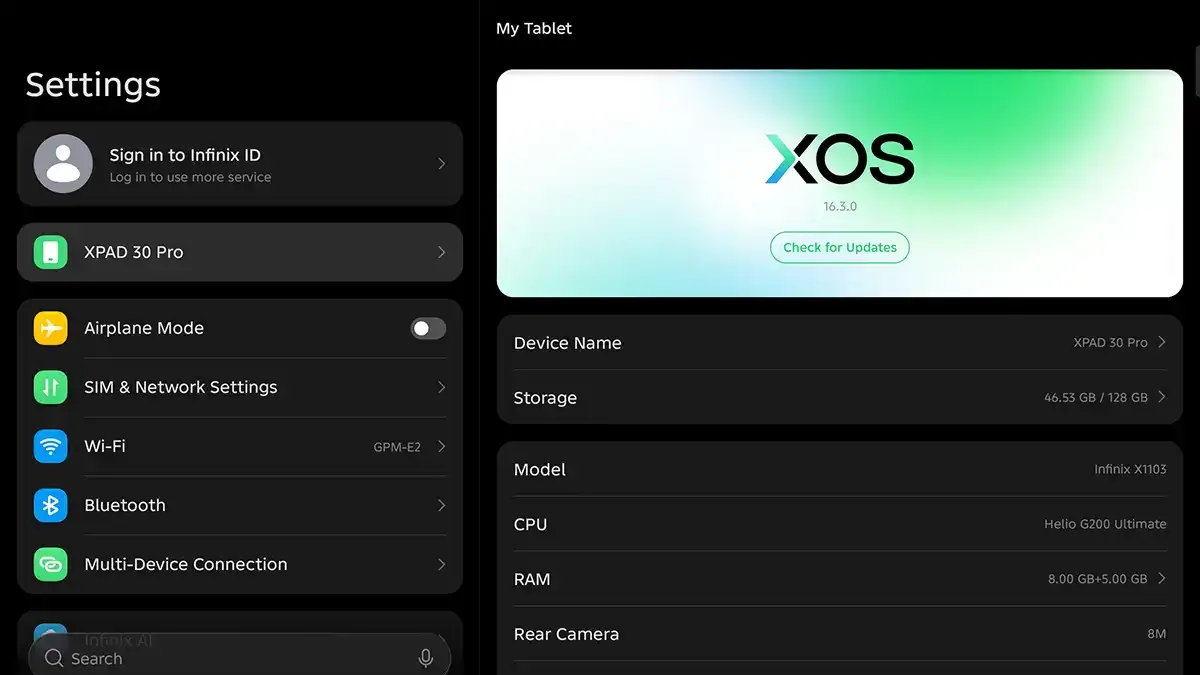Click the 8M rear camera value
This screenshot has width=1200, height=675.
[1157, 634]
